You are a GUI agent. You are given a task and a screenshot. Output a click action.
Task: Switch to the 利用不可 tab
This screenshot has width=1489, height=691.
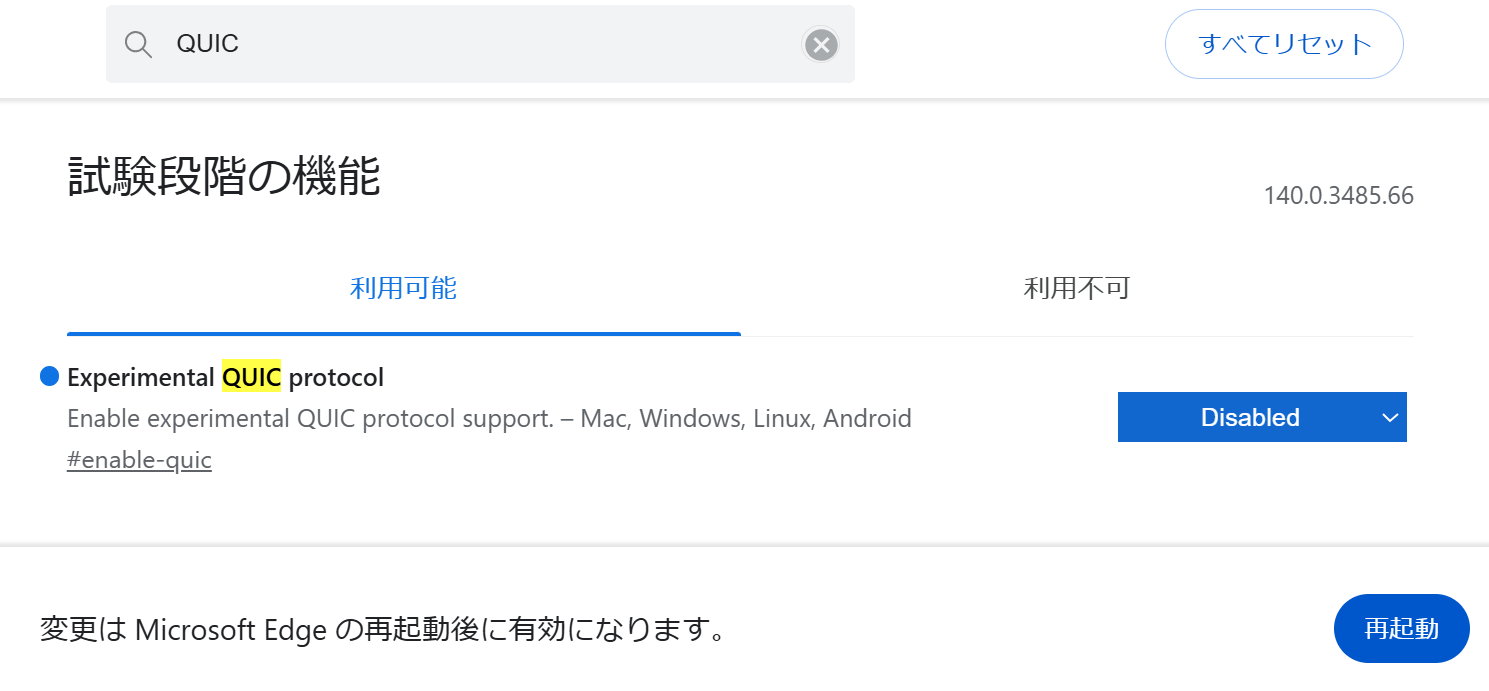(1077, 289)
